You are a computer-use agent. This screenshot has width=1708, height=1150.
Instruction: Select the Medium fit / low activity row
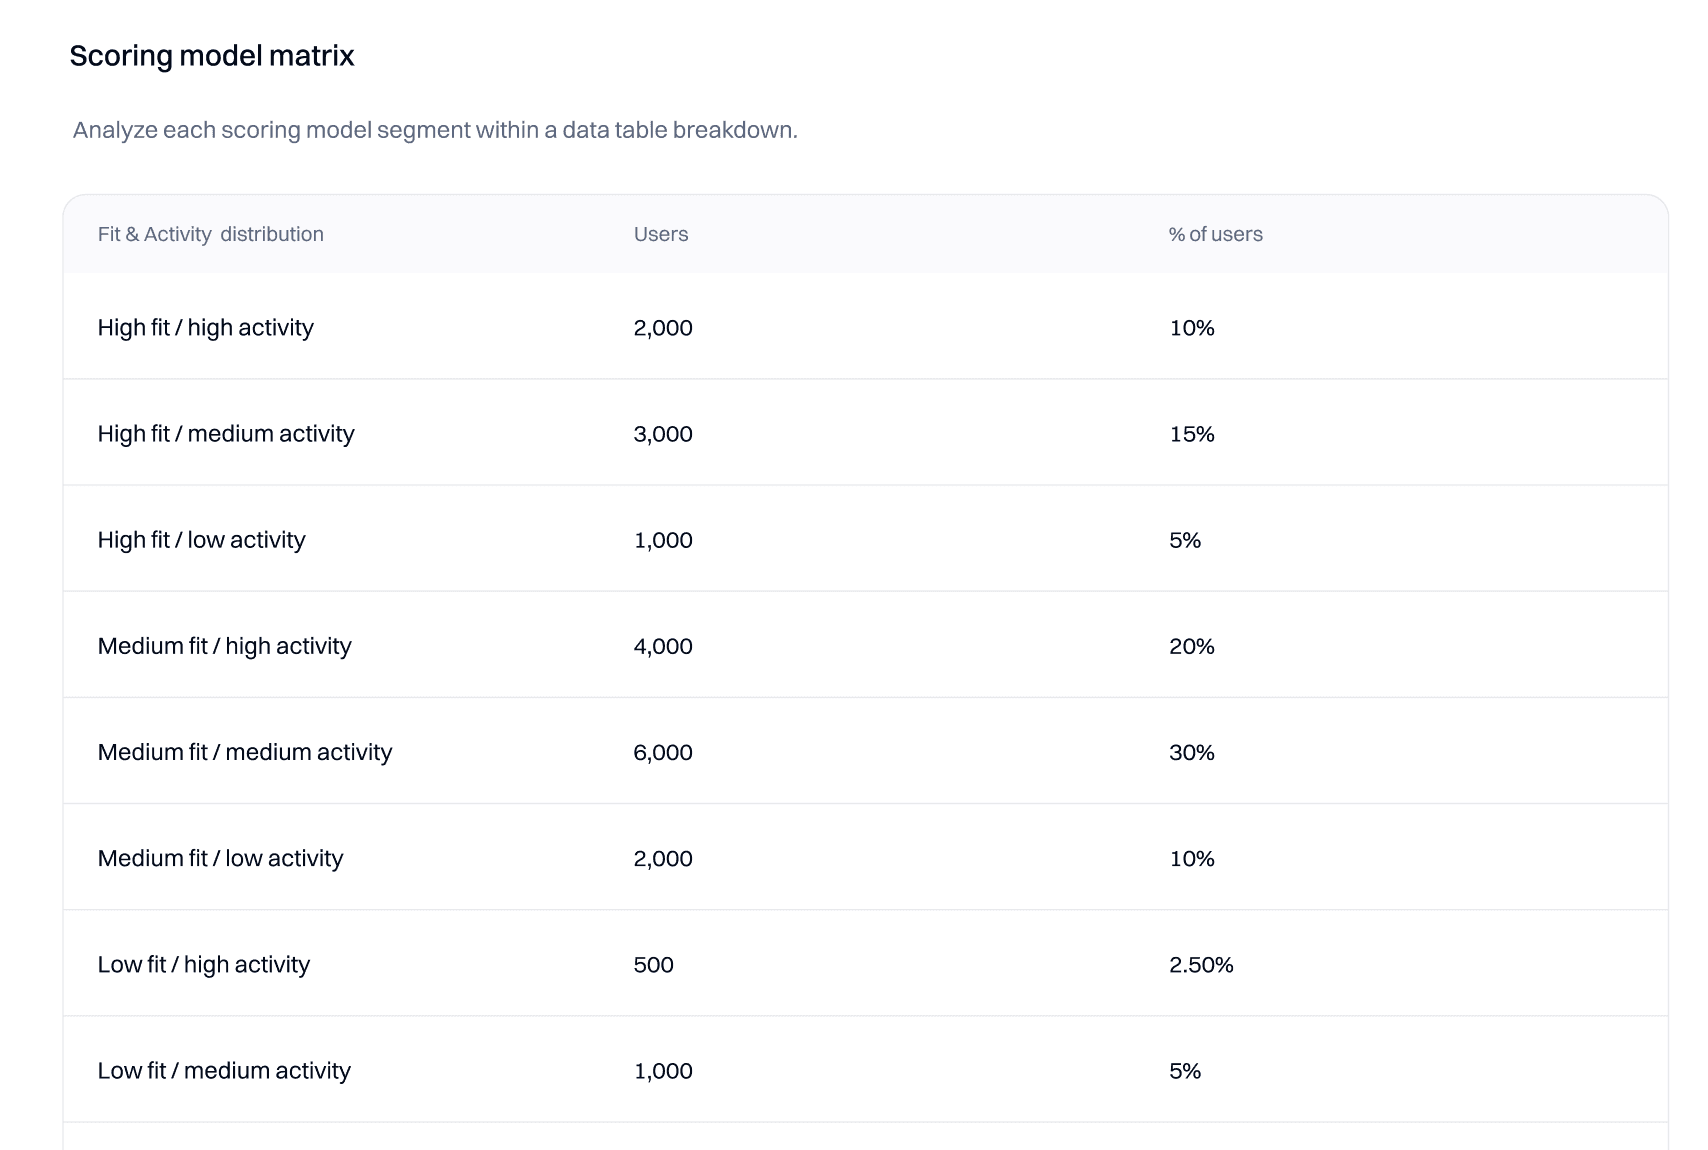pos(221,857)
